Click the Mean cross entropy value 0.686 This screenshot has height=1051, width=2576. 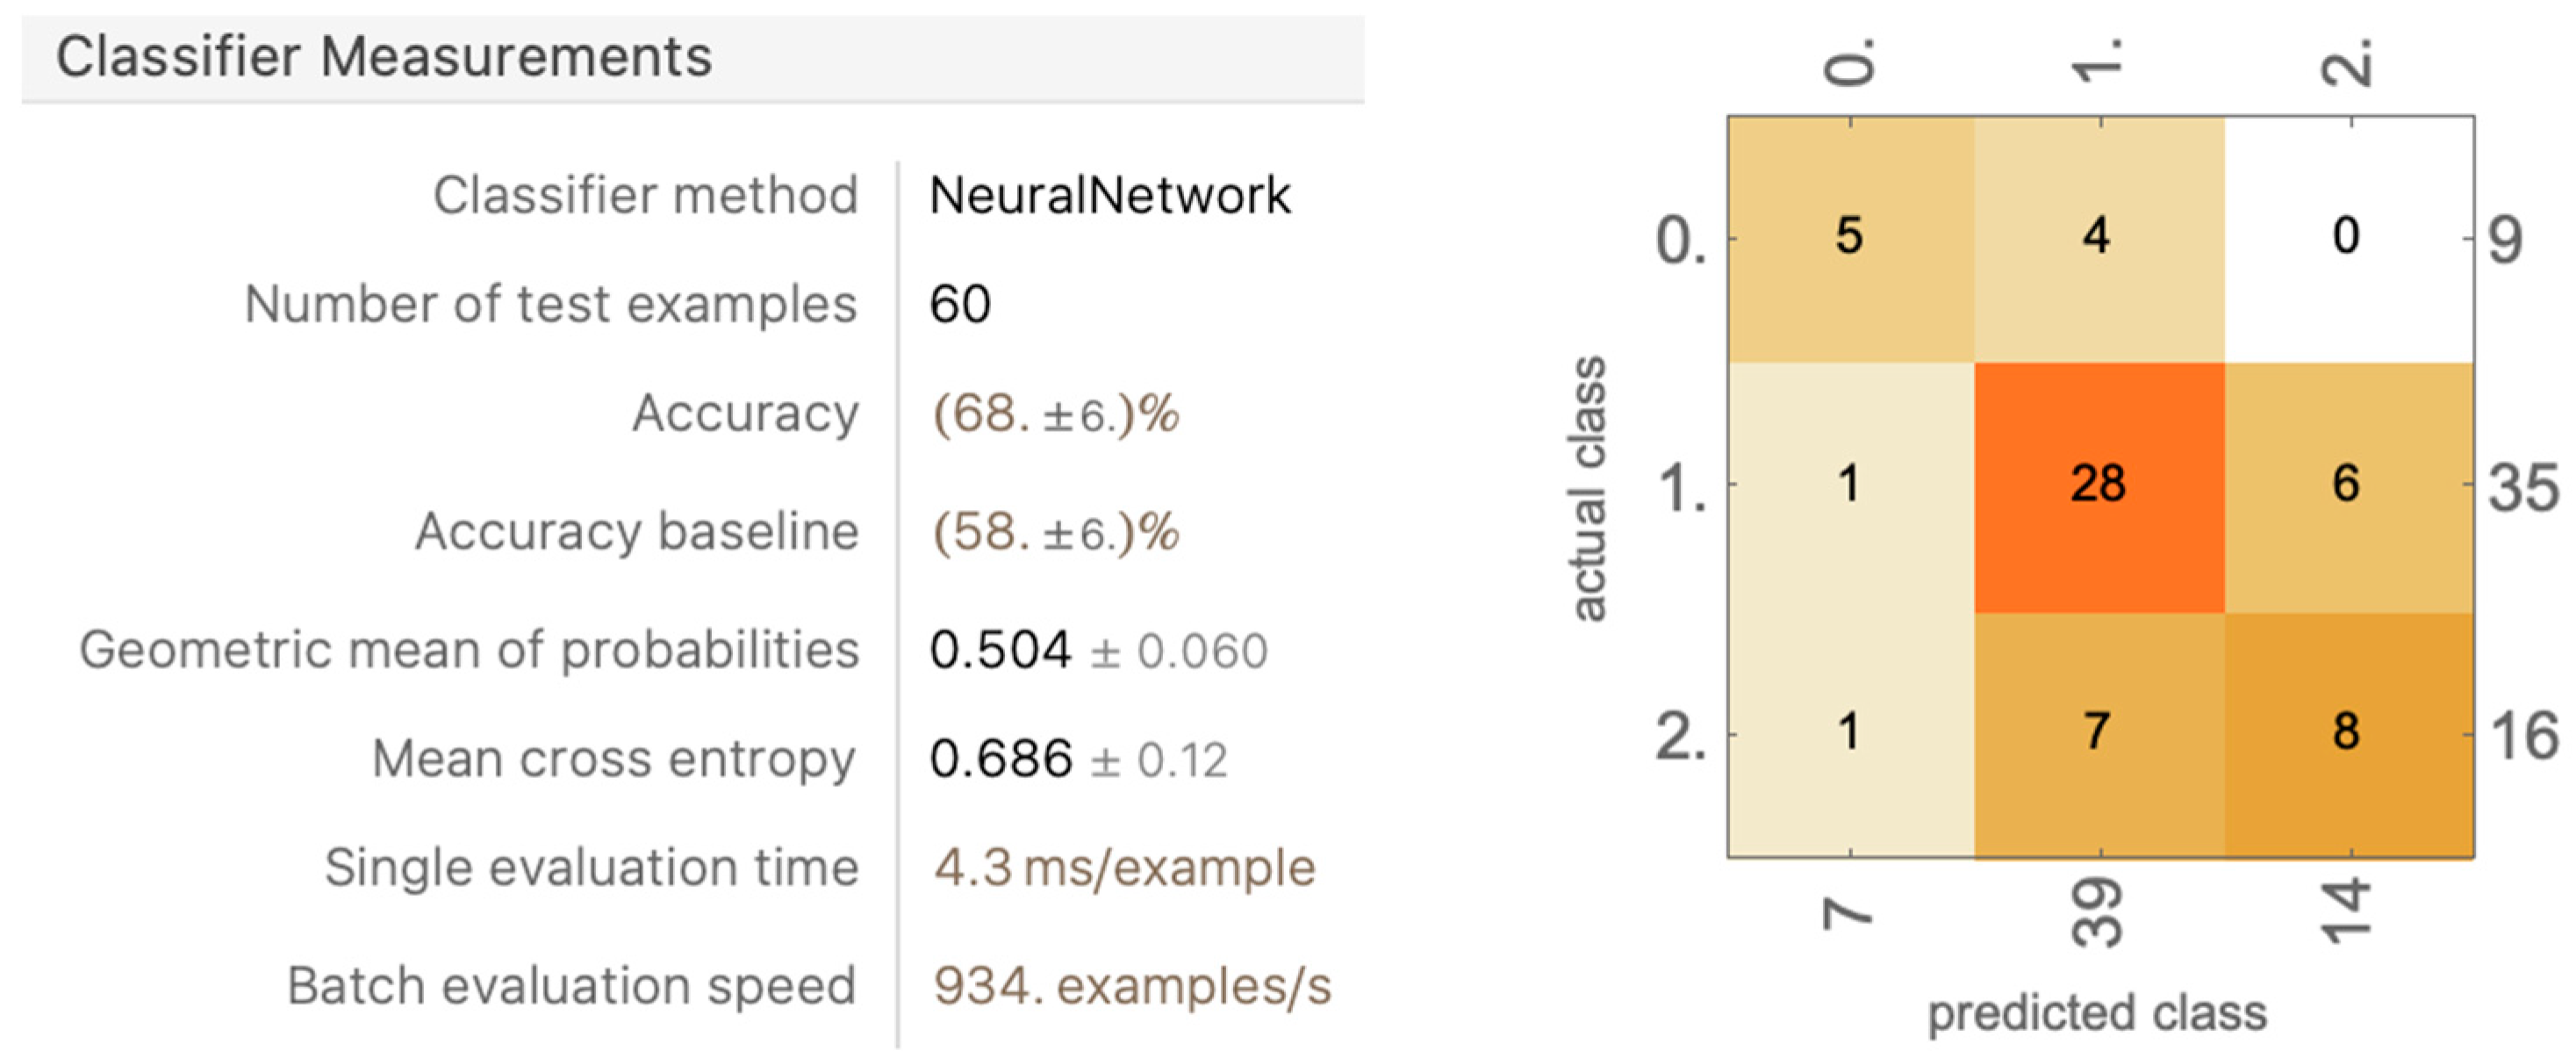[x=1000, y=759]
